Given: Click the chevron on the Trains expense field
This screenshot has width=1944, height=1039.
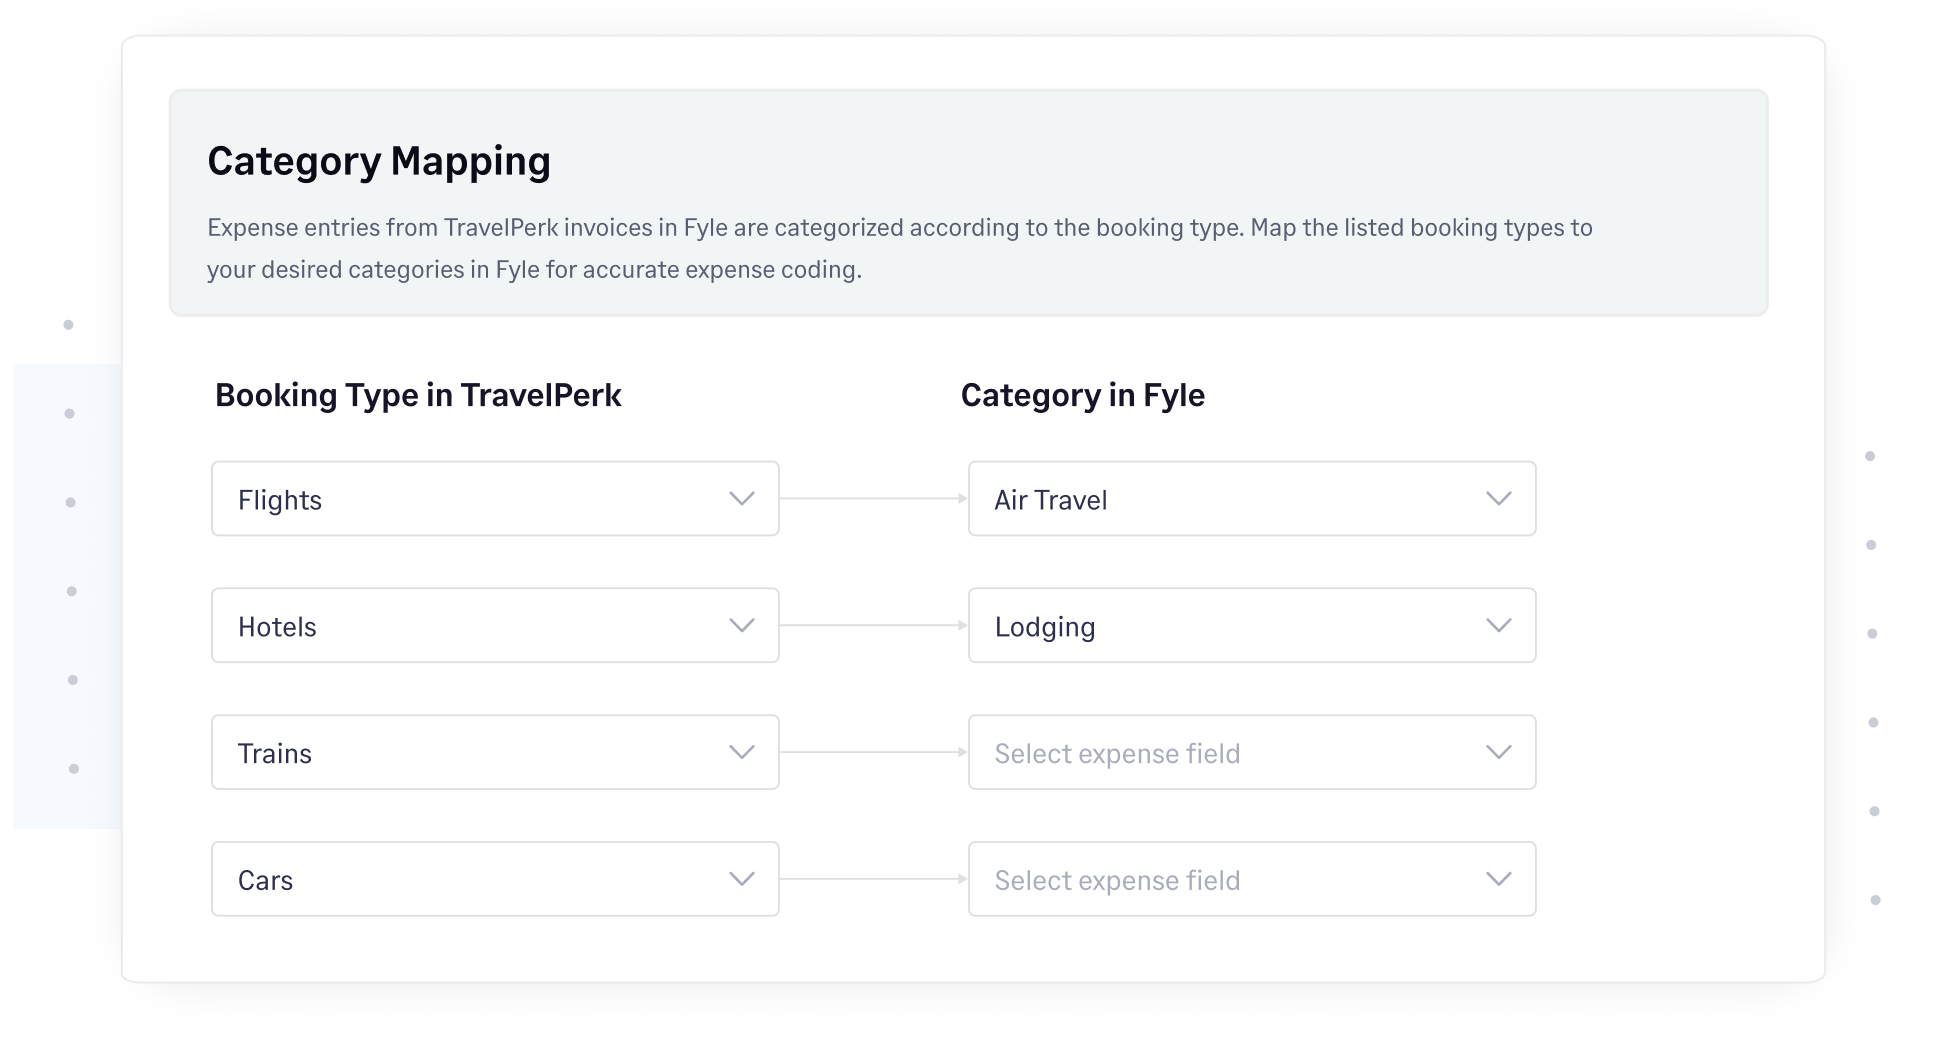Looking at the screenshot, I should coord(1498,753).
